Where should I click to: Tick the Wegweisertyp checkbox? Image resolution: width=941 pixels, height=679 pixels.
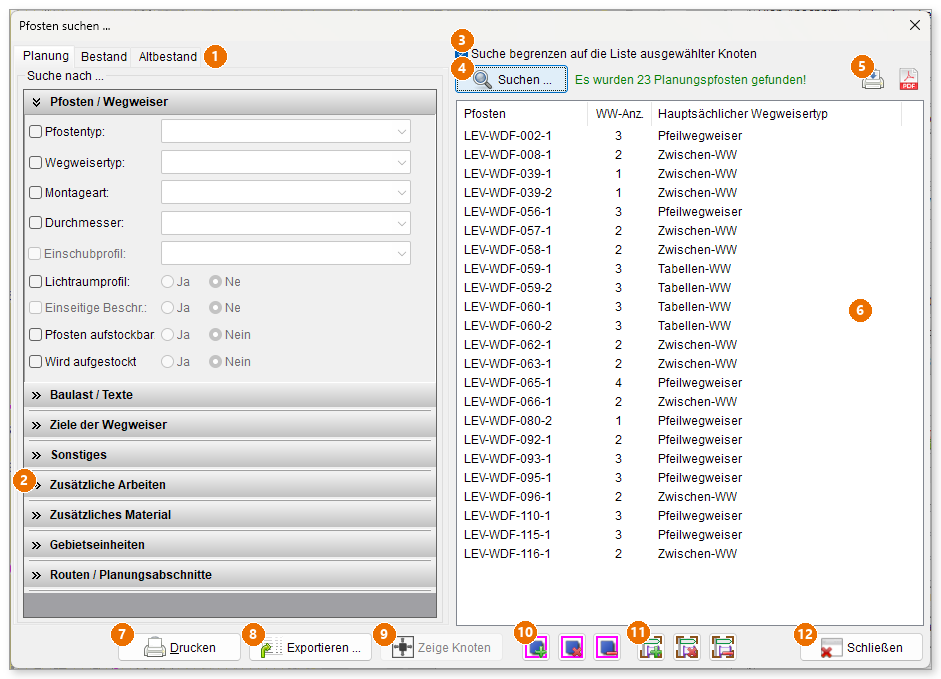(x=35, y=163)
